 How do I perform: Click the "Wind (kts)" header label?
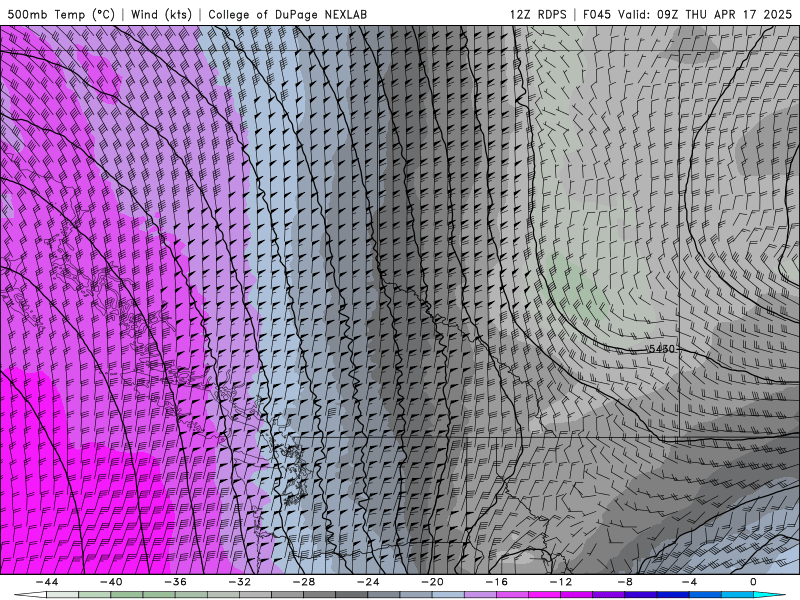coord(161,14)
